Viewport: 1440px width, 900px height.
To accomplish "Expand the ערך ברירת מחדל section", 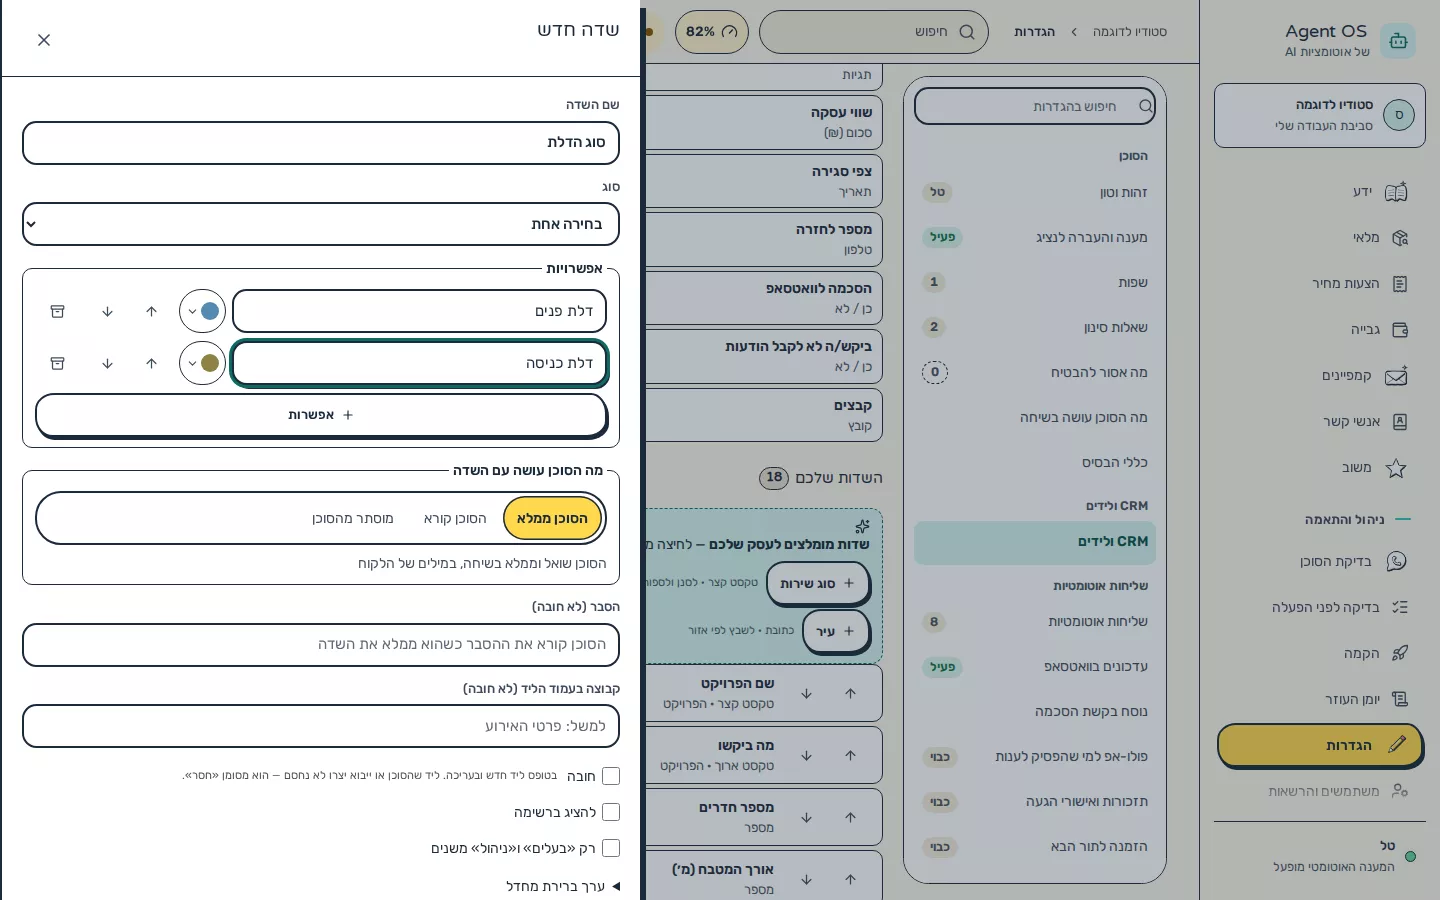I will pos(563,886).
